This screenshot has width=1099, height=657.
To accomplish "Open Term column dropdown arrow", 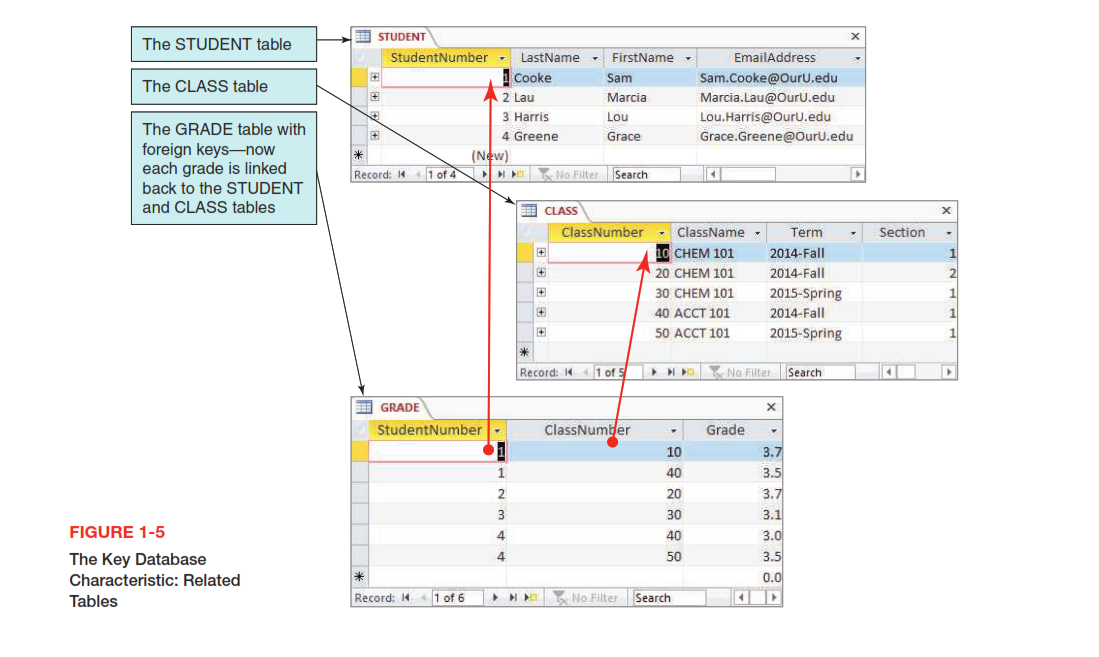I will point(853,233).
